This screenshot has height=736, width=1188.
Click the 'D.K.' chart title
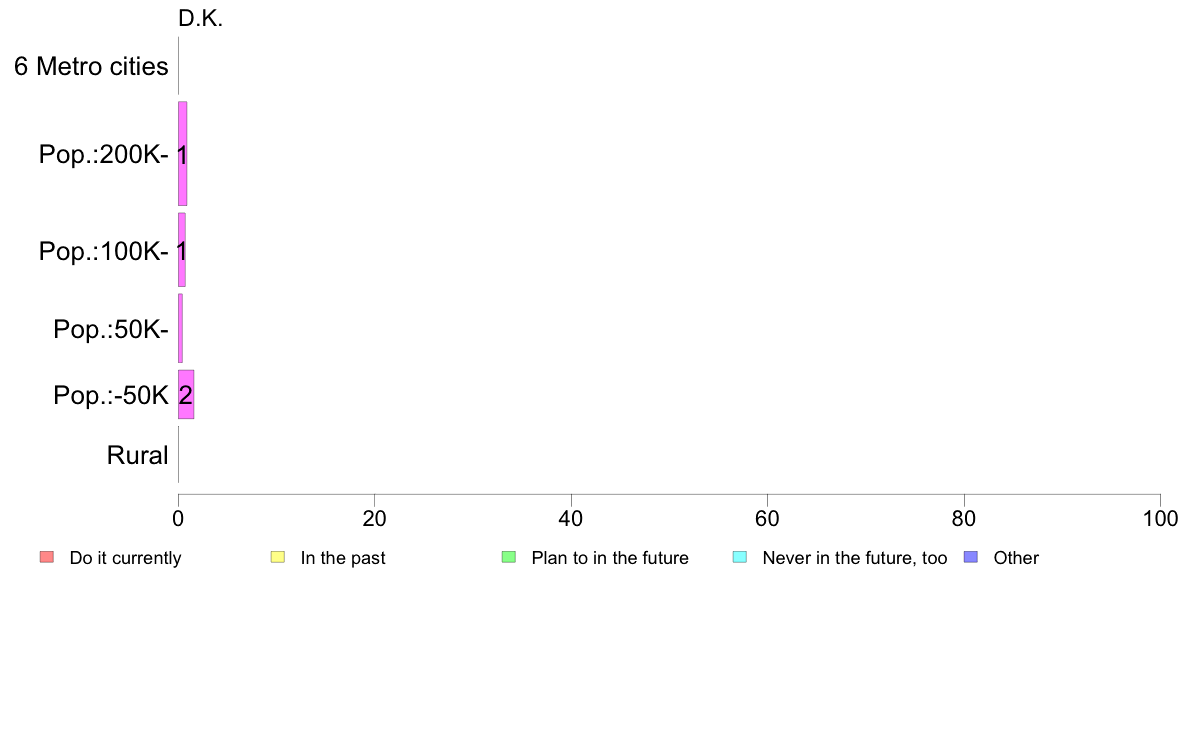(200, 19)
